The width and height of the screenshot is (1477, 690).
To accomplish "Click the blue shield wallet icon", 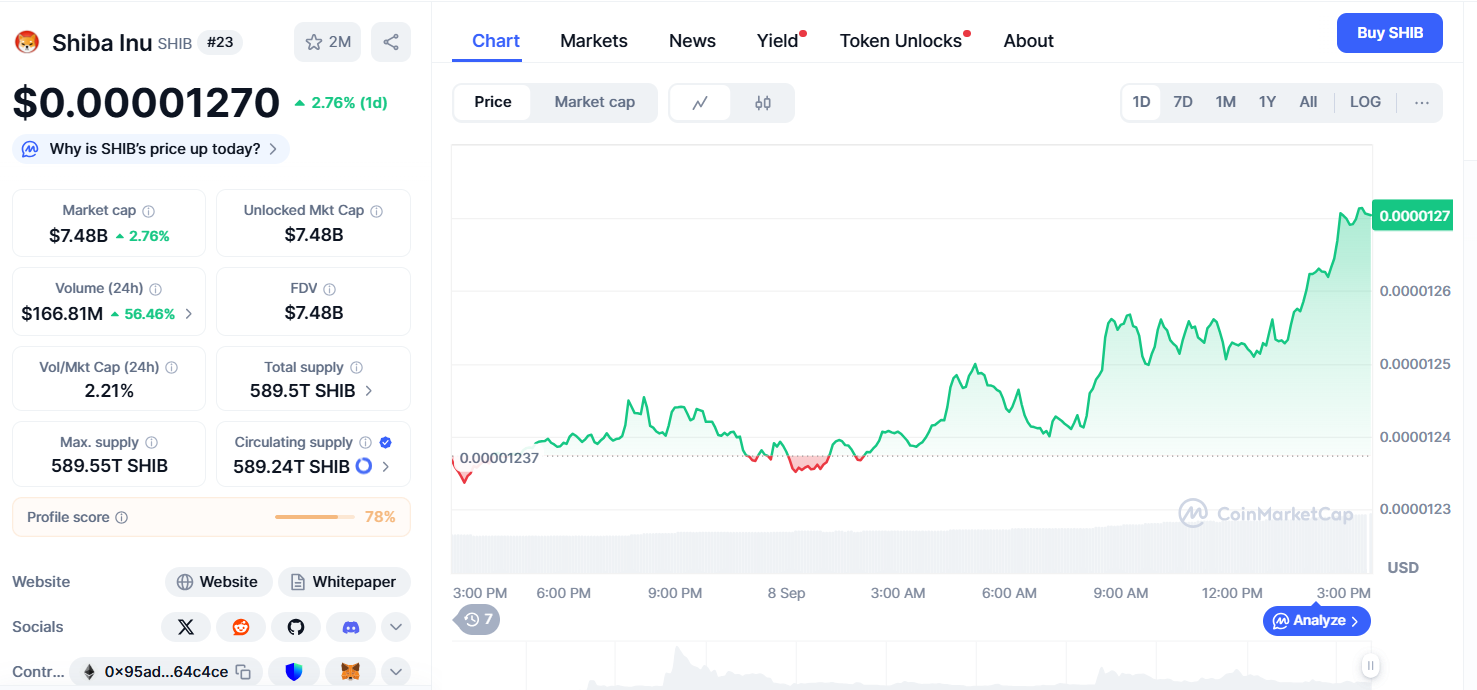I will (294, 672).
